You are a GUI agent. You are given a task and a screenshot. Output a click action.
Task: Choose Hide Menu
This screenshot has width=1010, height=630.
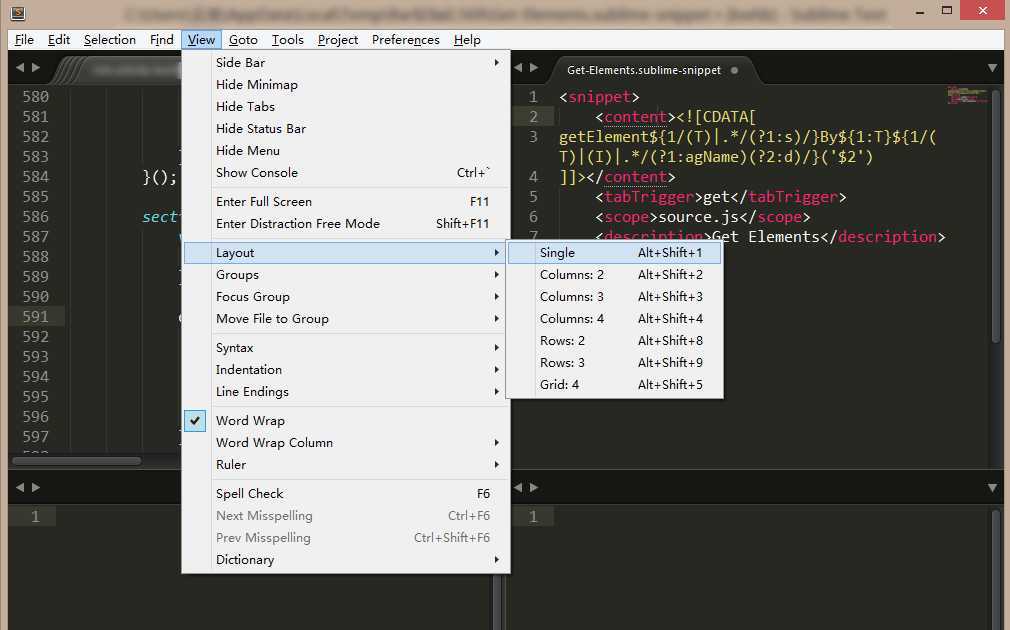point(346,150)
